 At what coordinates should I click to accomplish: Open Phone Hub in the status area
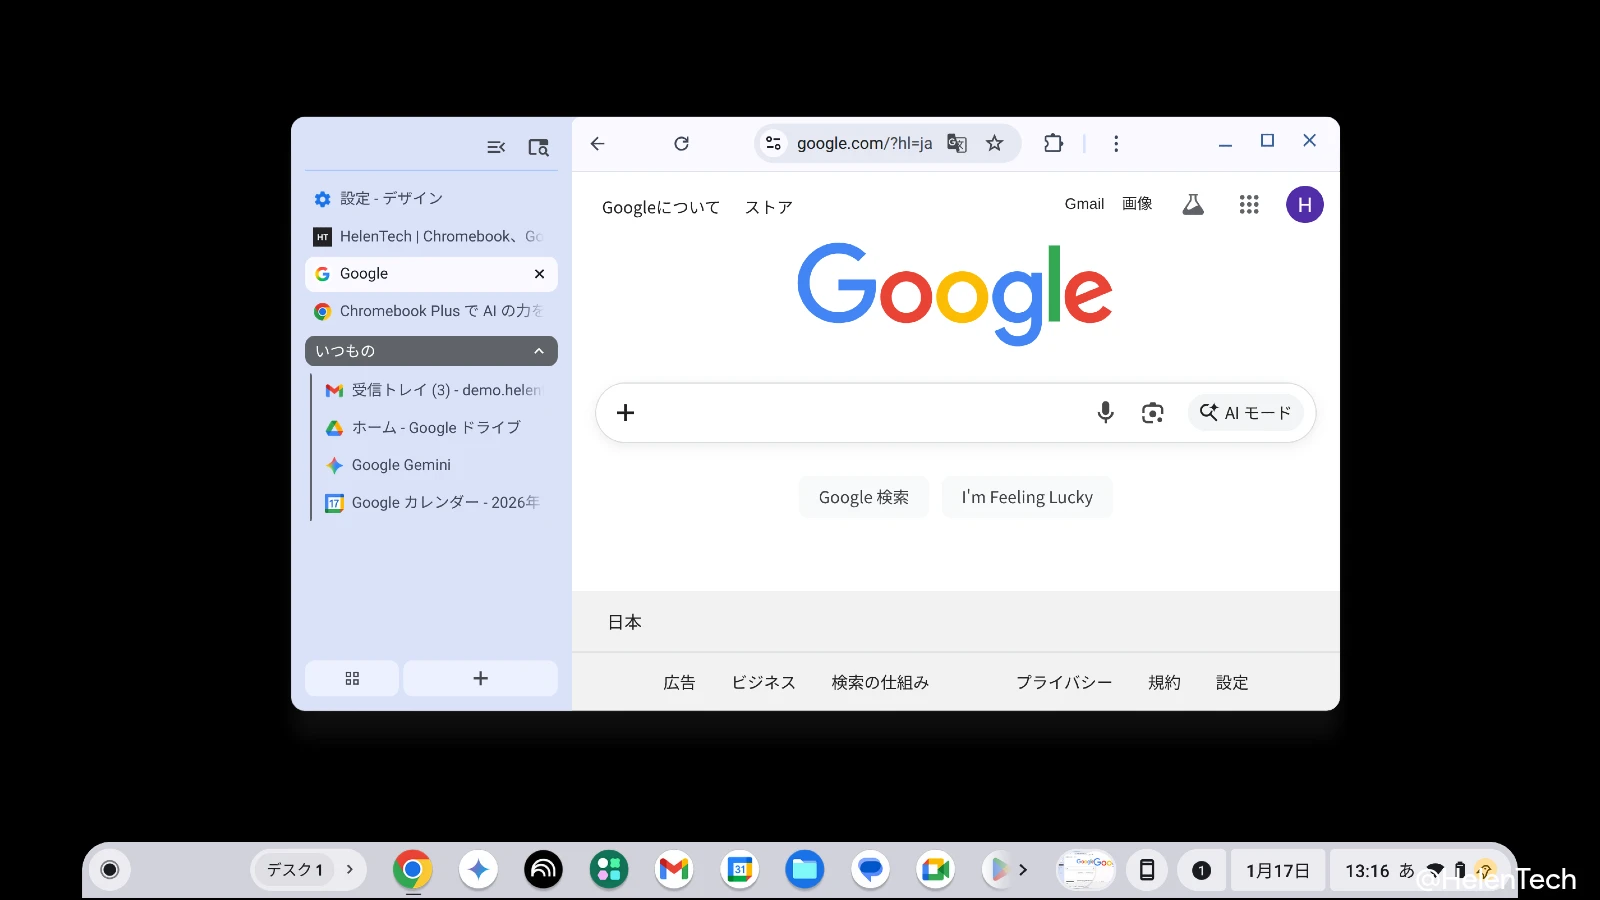click(x=1146, y=869)
